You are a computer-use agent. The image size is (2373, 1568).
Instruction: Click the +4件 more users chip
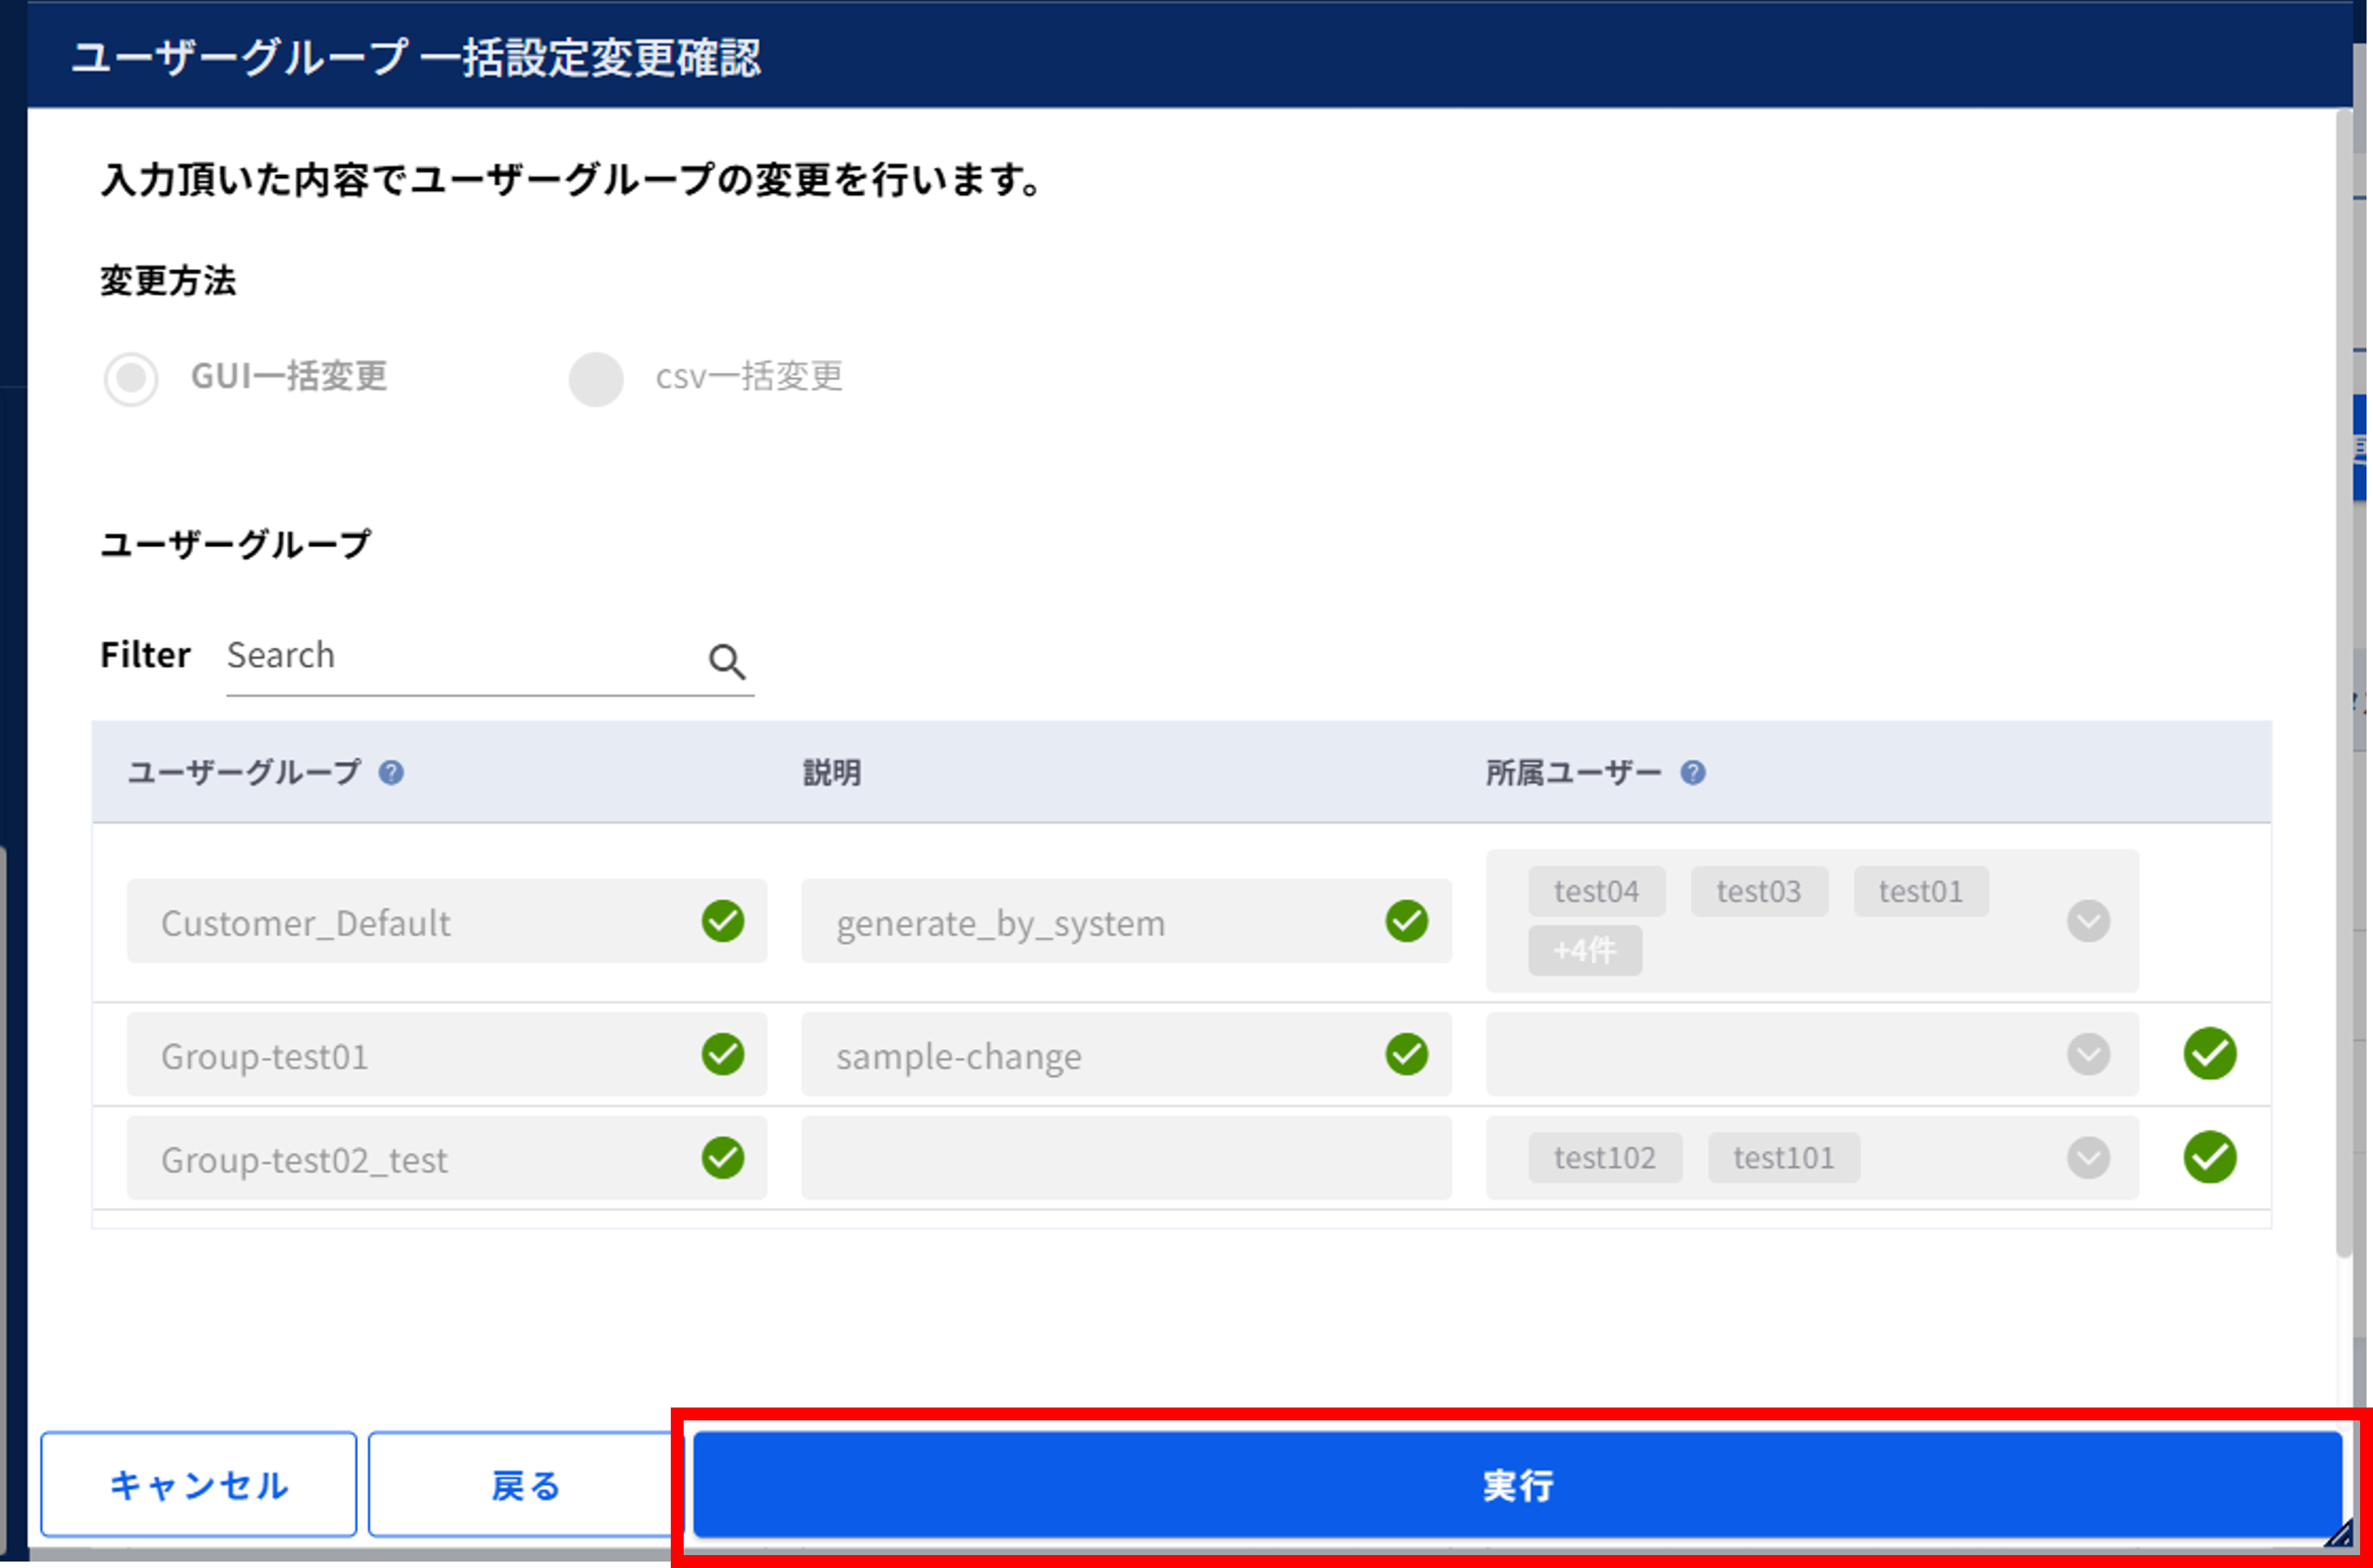coord(1584,950)
